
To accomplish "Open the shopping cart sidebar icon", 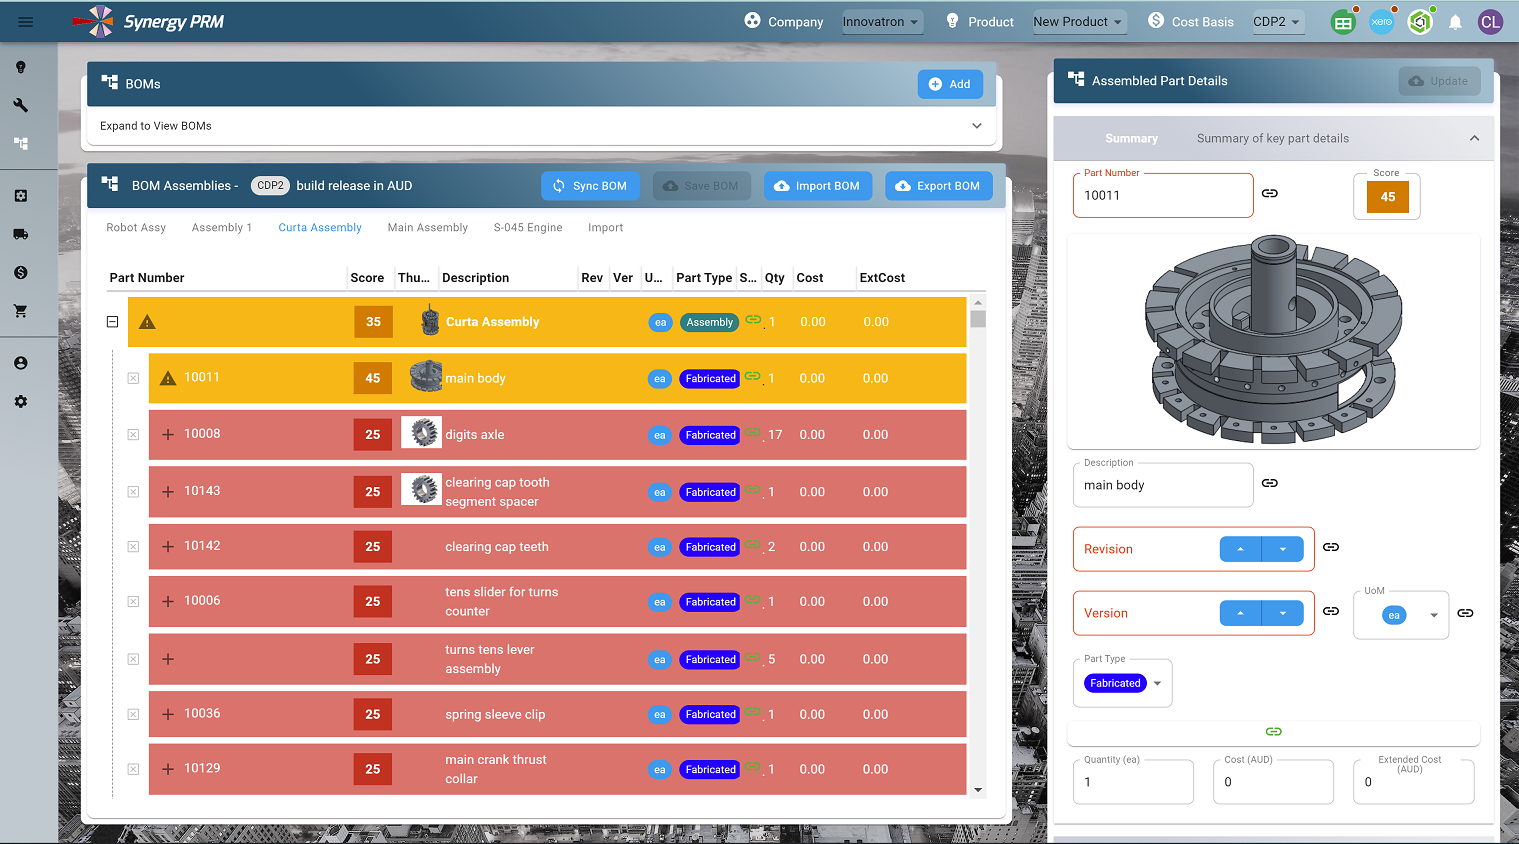I will (x=20, y=311).
